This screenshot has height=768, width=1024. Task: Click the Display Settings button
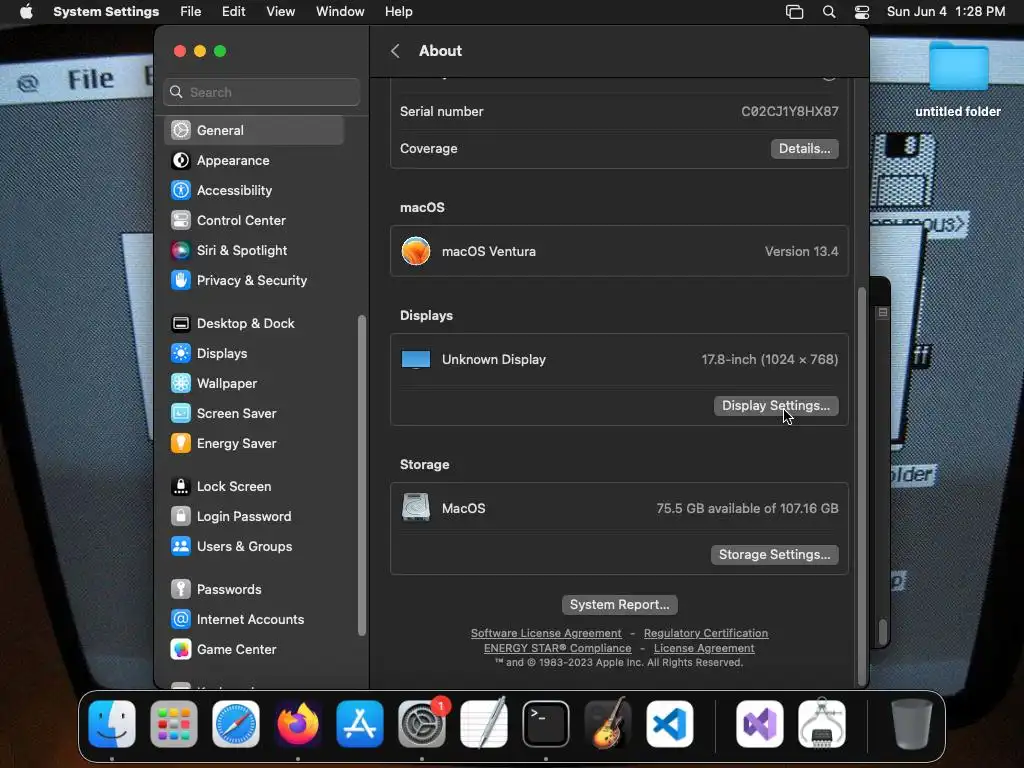pyautogui.click(x=776, y=406)
